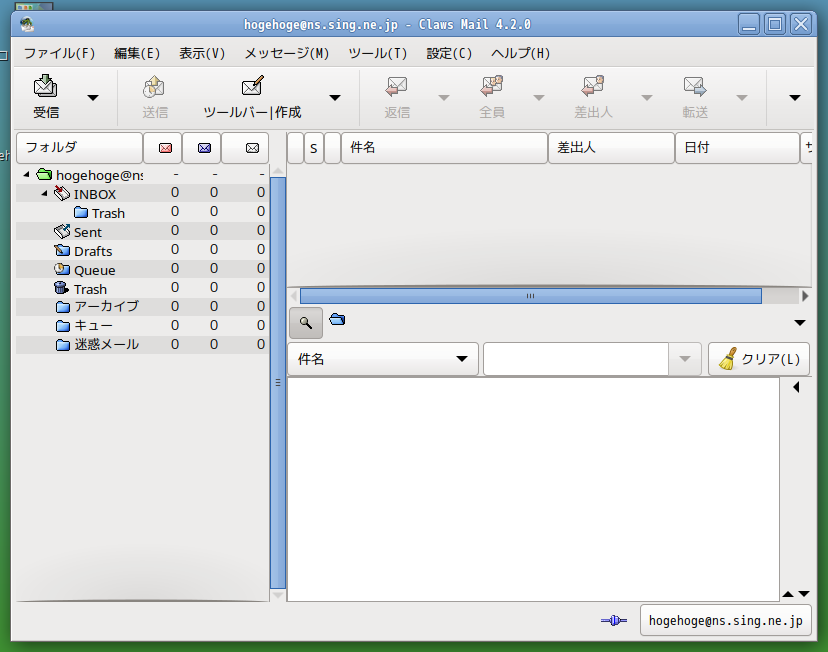The image size is (828, 652).
Task: Click the next message down arrow
Action: coord(804,594)
